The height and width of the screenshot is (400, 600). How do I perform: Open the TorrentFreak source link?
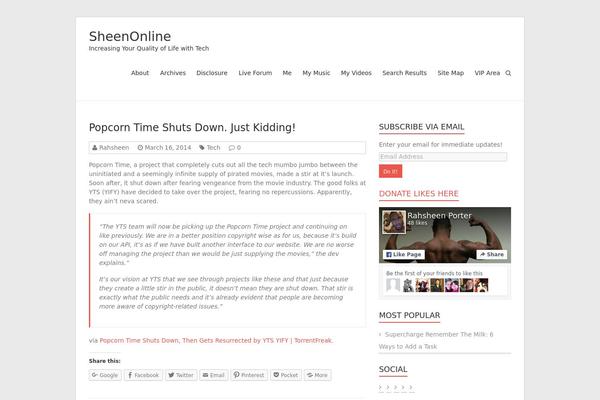pyautogui.click(x=216, y=340)
